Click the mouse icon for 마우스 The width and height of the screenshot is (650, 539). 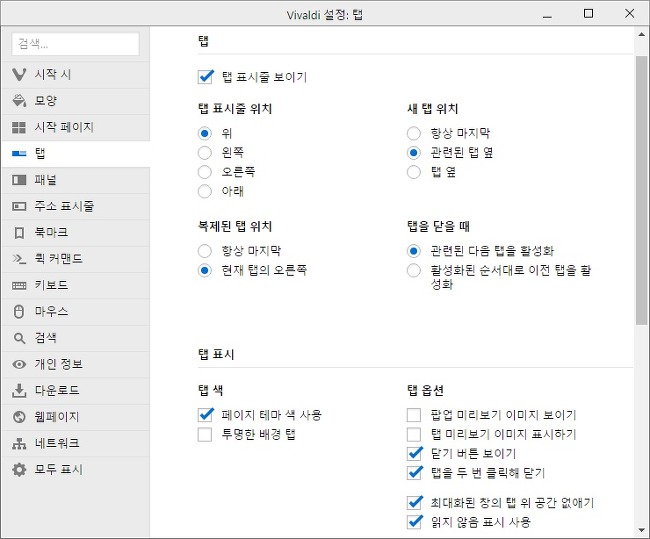click(x=19, y=311)
